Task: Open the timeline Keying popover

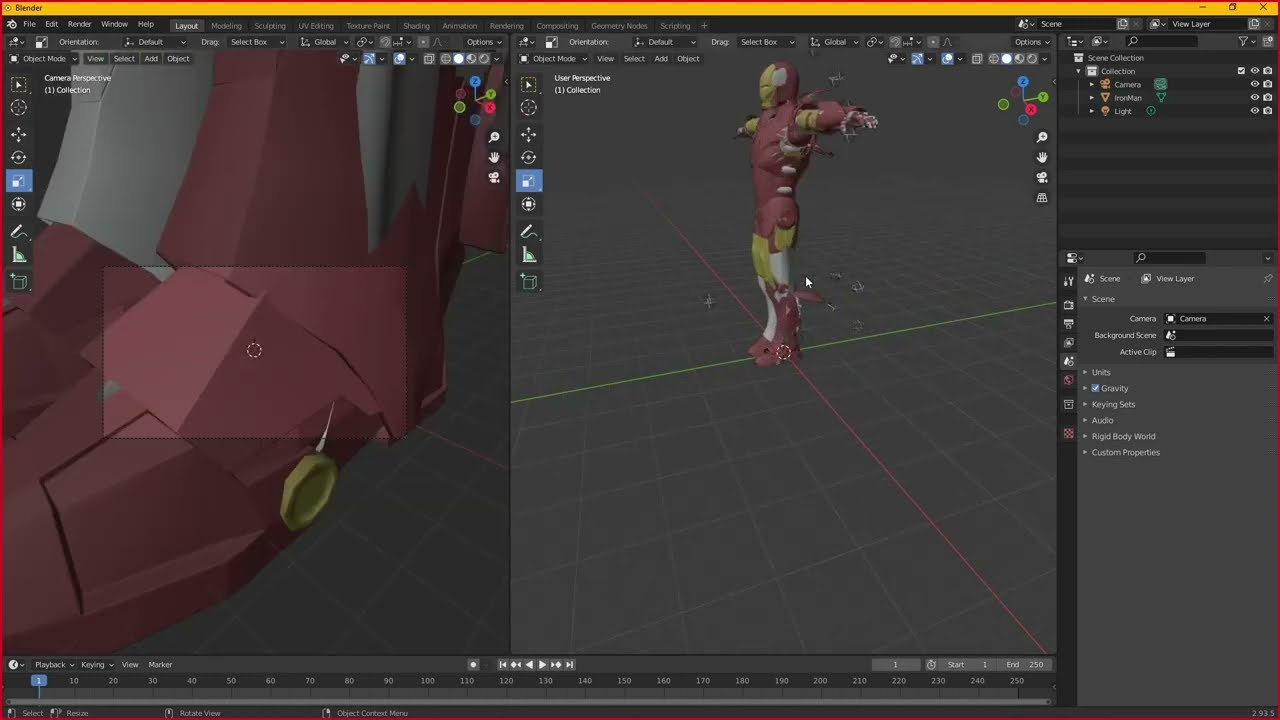Action: click(96, 664)
